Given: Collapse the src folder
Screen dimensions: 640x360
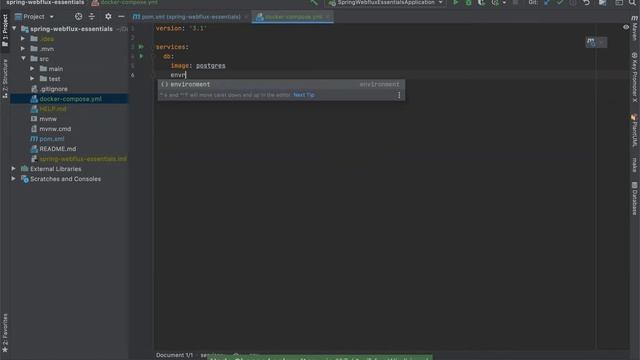Looking at the screenshot, I should [23, 59].
